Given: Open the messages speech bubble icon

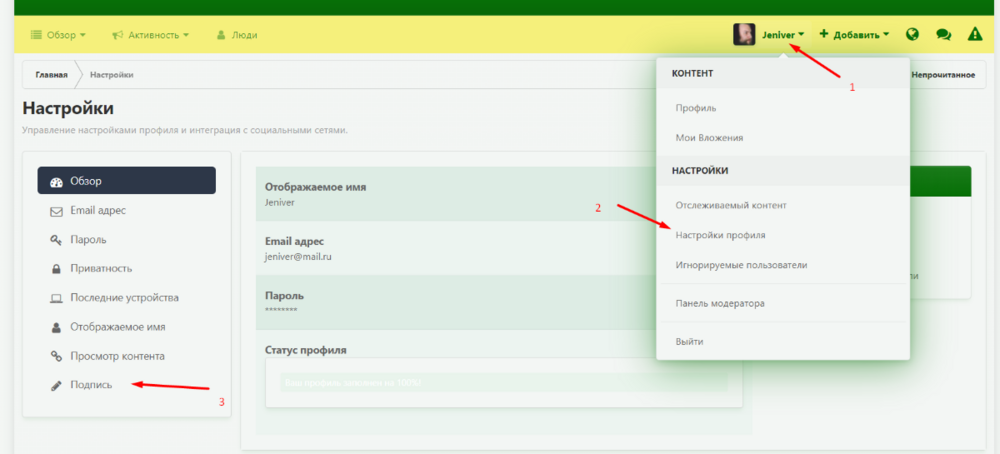Looking at the screenshot, I should (943, 34).
